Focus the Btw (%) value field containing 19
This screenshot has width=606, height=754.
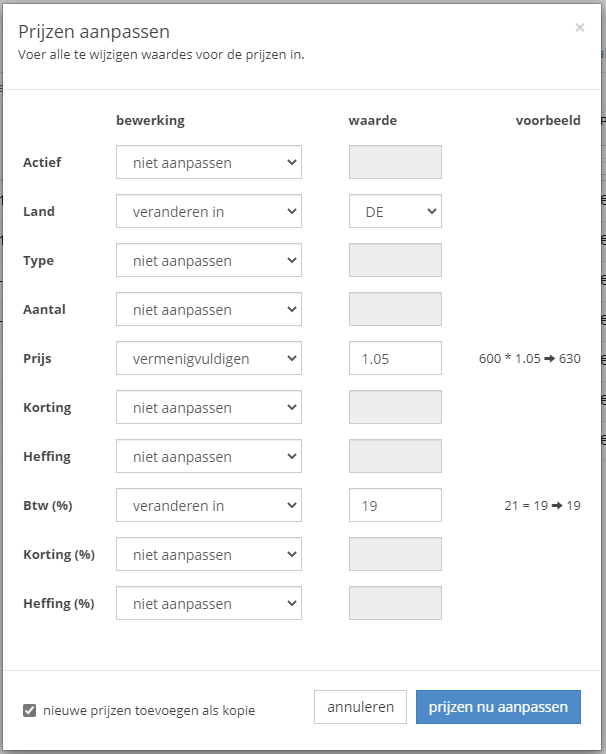click(395, 505)
